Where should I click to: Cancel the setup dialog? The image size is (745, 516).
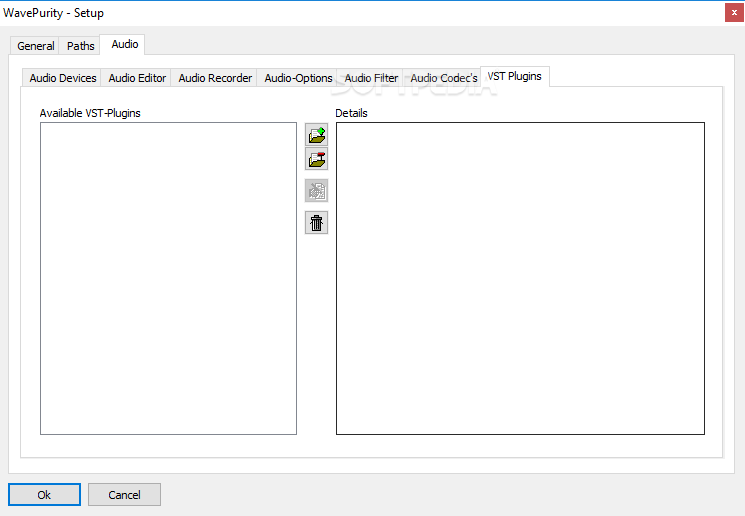pyautogui.click(x=124, y=495)
